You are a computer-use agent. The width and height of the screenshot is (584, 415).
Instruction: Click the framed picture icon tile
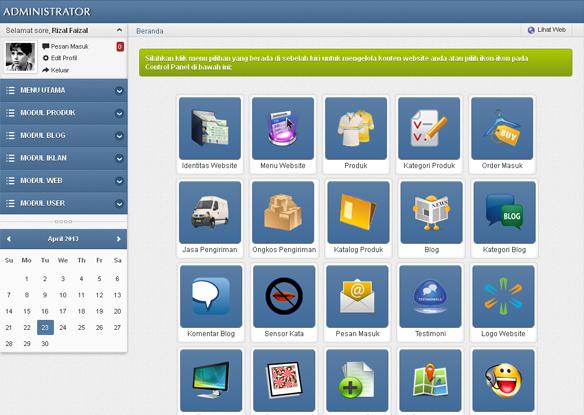[284, 380]
